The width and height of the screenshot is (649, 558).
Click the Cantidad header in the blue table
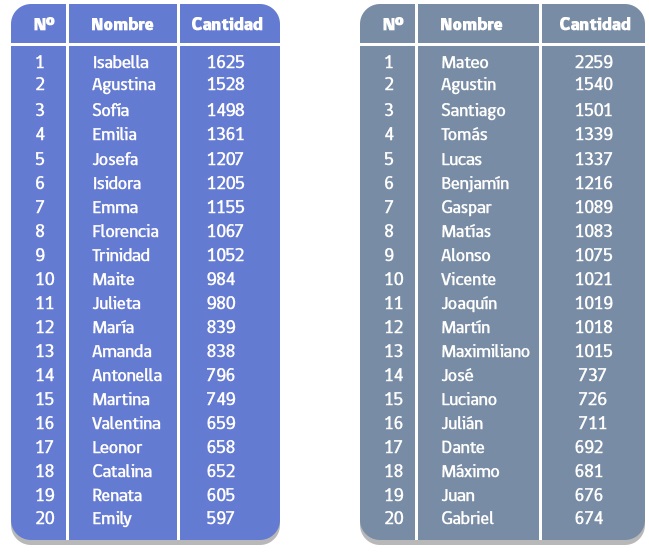(x=227, y=24)
